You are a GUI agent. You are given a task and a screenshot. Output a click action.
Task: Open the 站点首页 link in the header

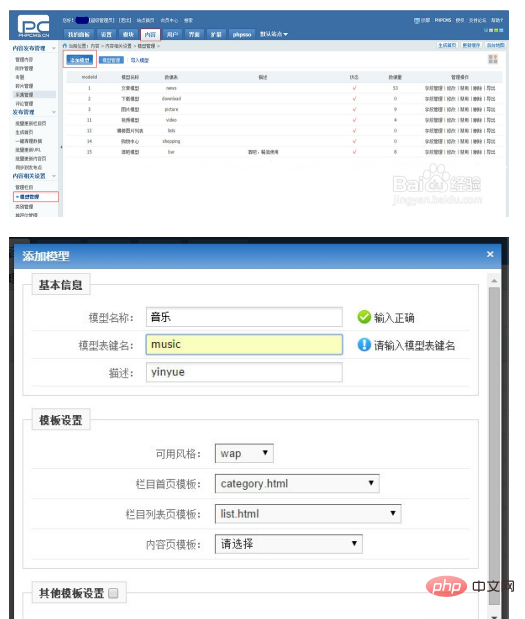point(145,20)
